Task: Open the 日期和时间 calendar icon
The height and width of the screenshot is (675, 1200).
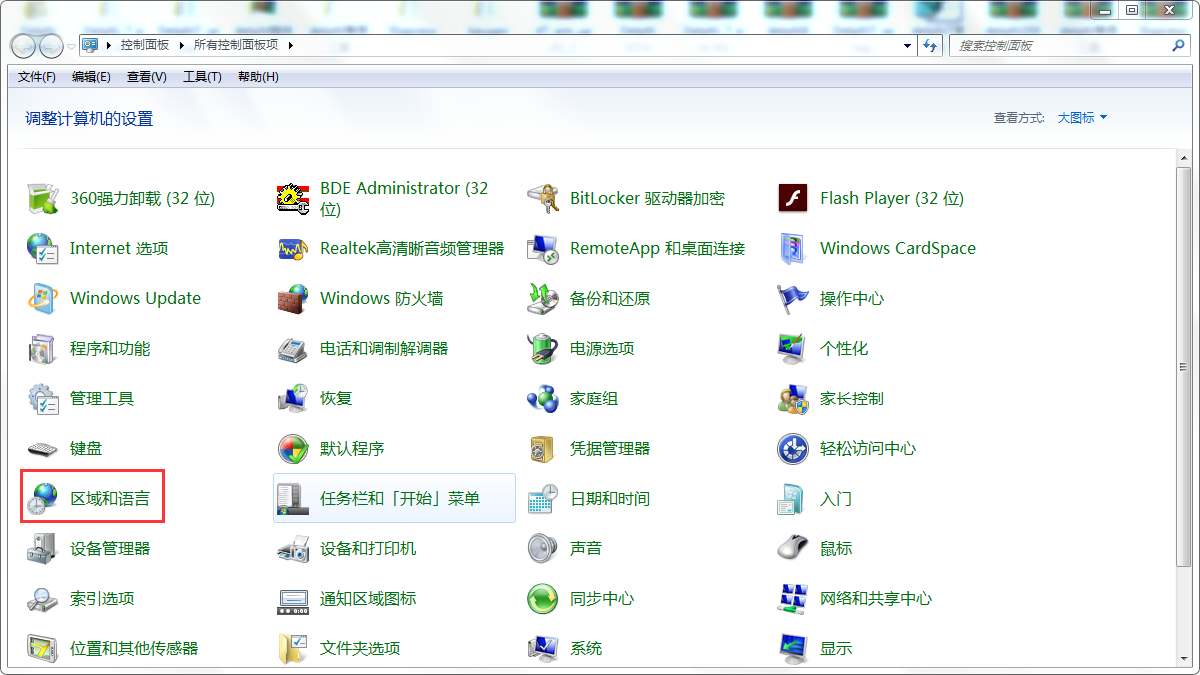Action: click(x=542, y=498)
